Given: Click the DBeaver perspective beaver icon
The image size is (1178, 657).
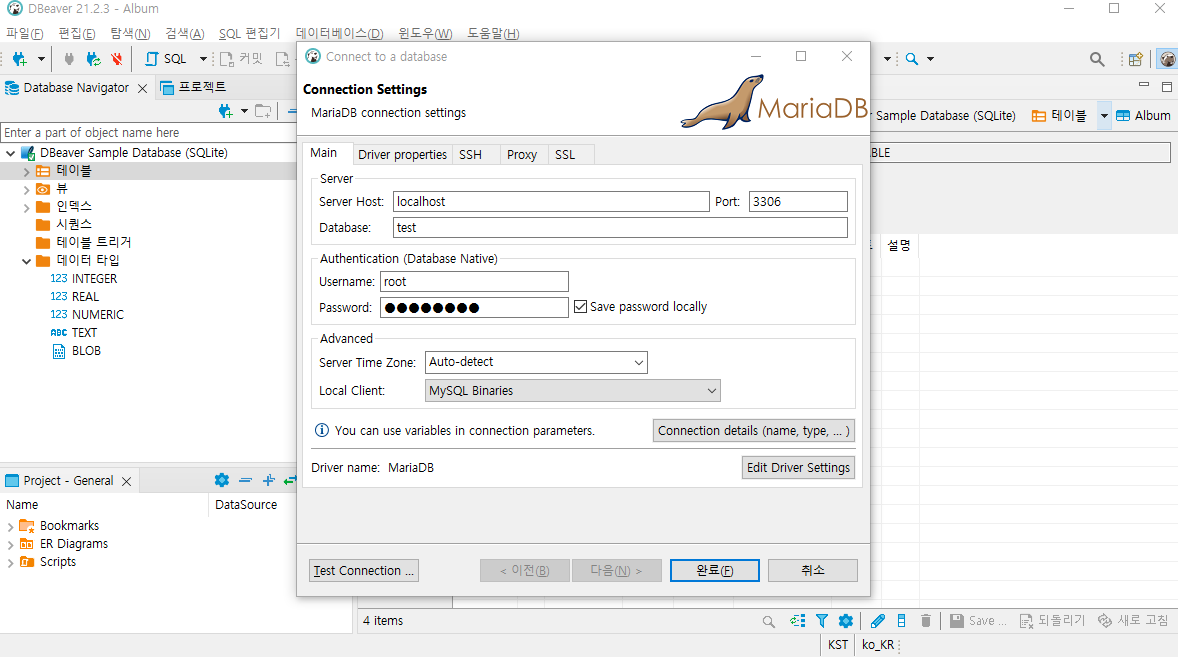Looking at the screenshot, I should click(1167, 59).
